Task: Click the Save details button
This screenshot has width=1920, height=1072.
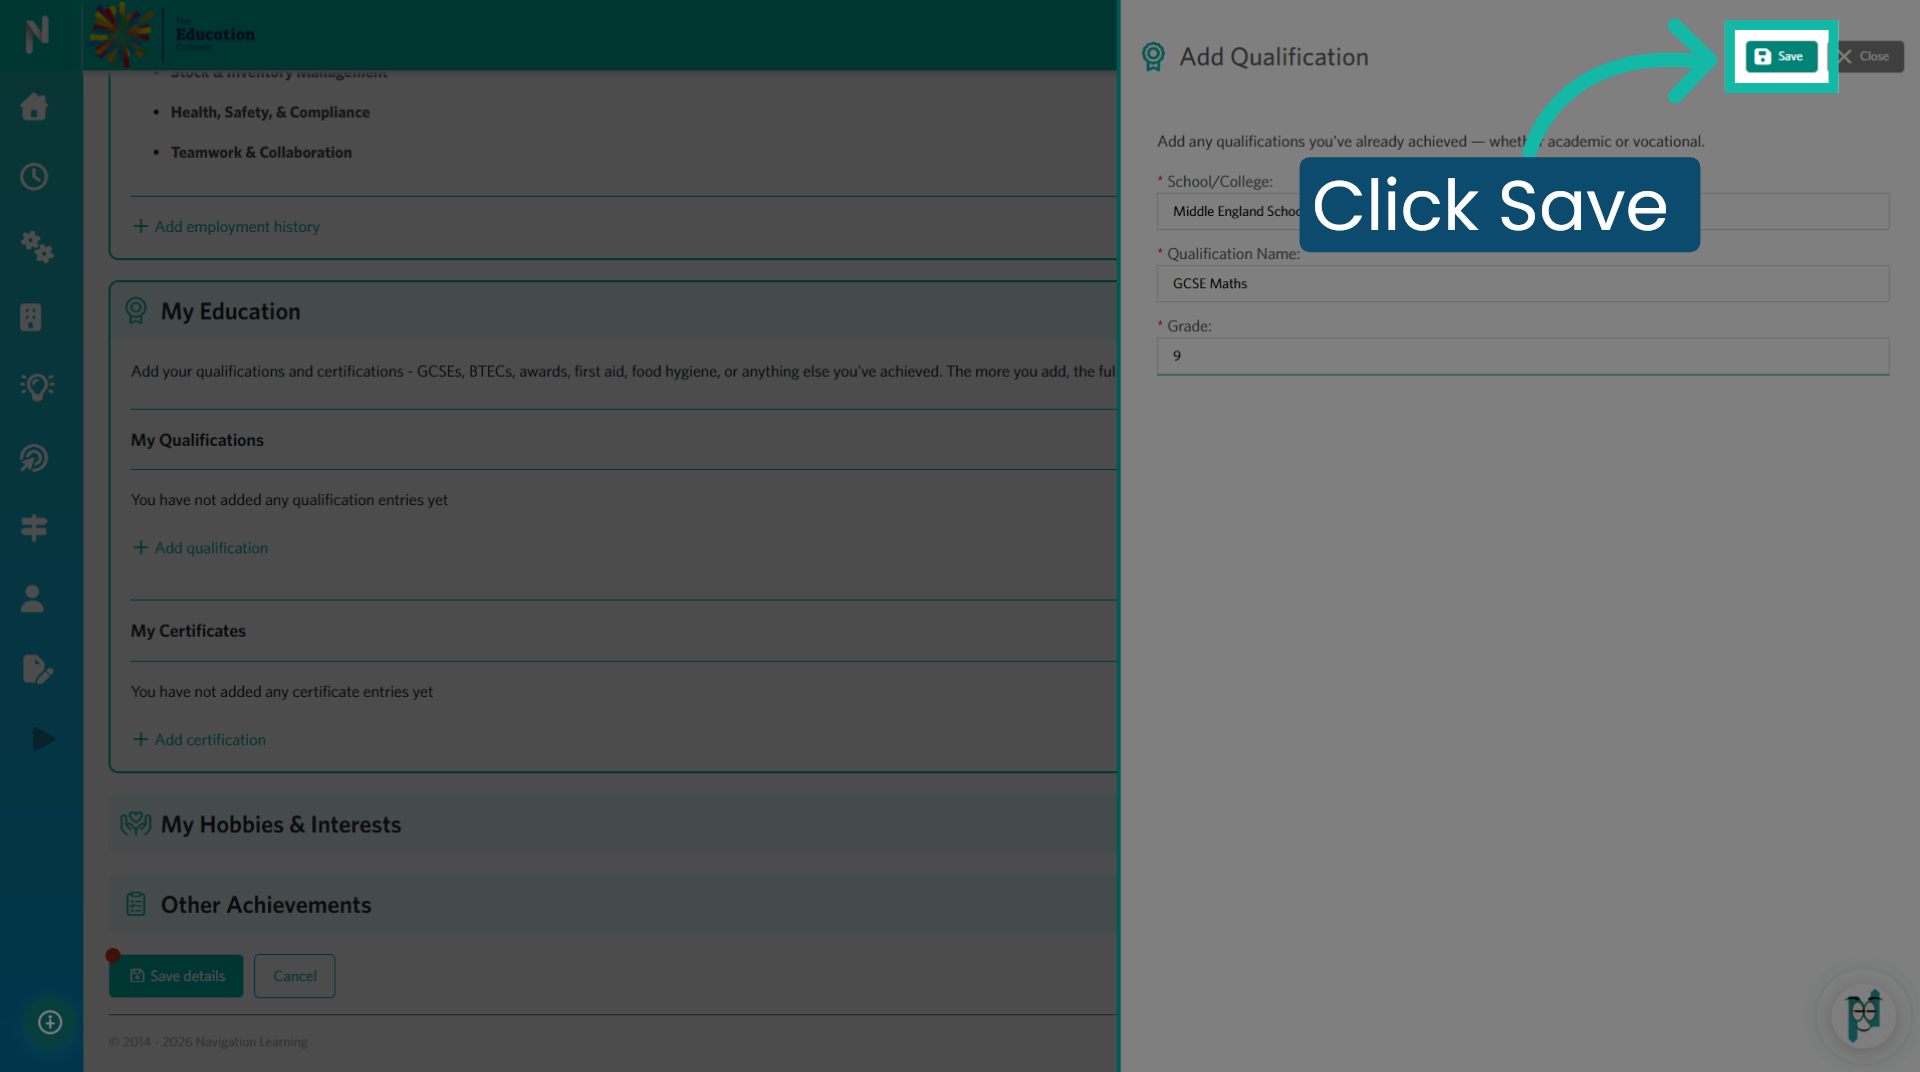Action: click(x=176, y=976)
